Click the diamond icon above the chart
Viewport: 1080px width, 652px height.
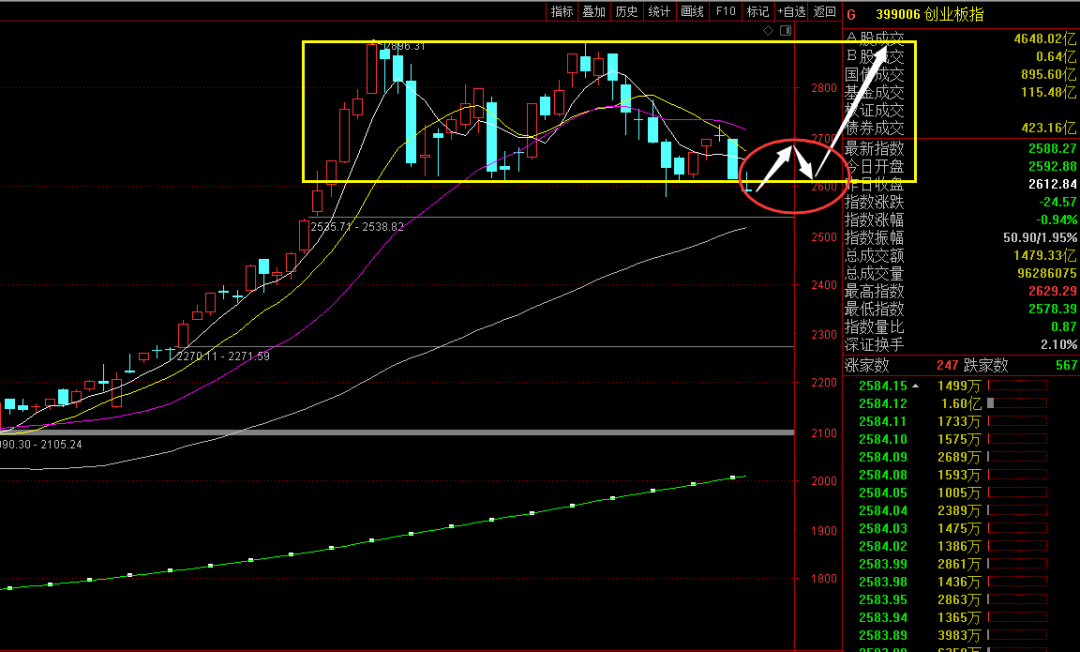tap(769, 30)
